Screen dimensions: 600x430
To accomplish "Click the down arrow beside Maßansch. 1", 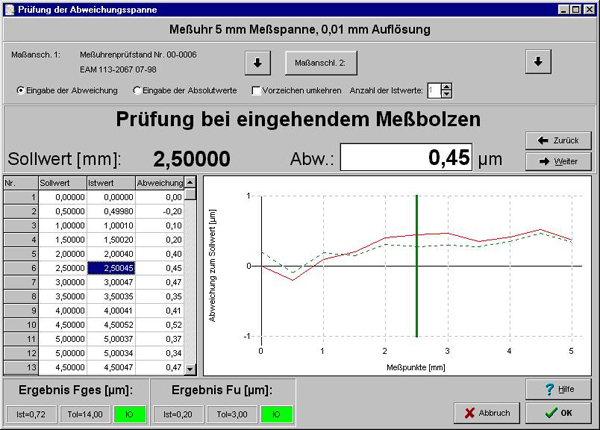I will click(x=258, y=63).
